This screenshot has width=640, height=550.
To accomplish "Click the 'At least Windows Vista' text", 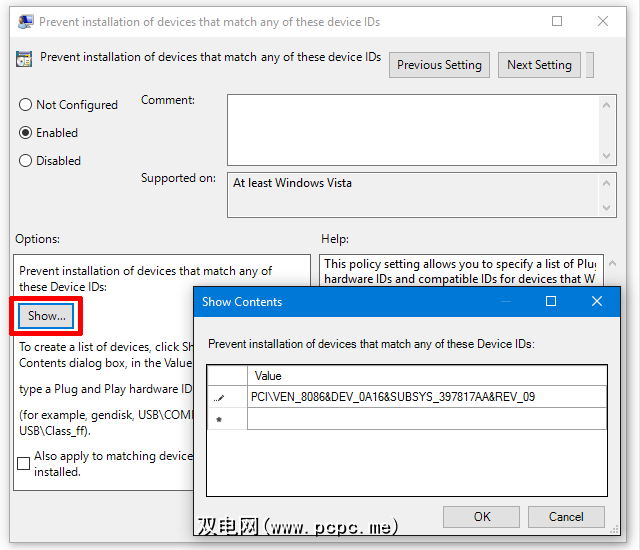I will point(292,183).
